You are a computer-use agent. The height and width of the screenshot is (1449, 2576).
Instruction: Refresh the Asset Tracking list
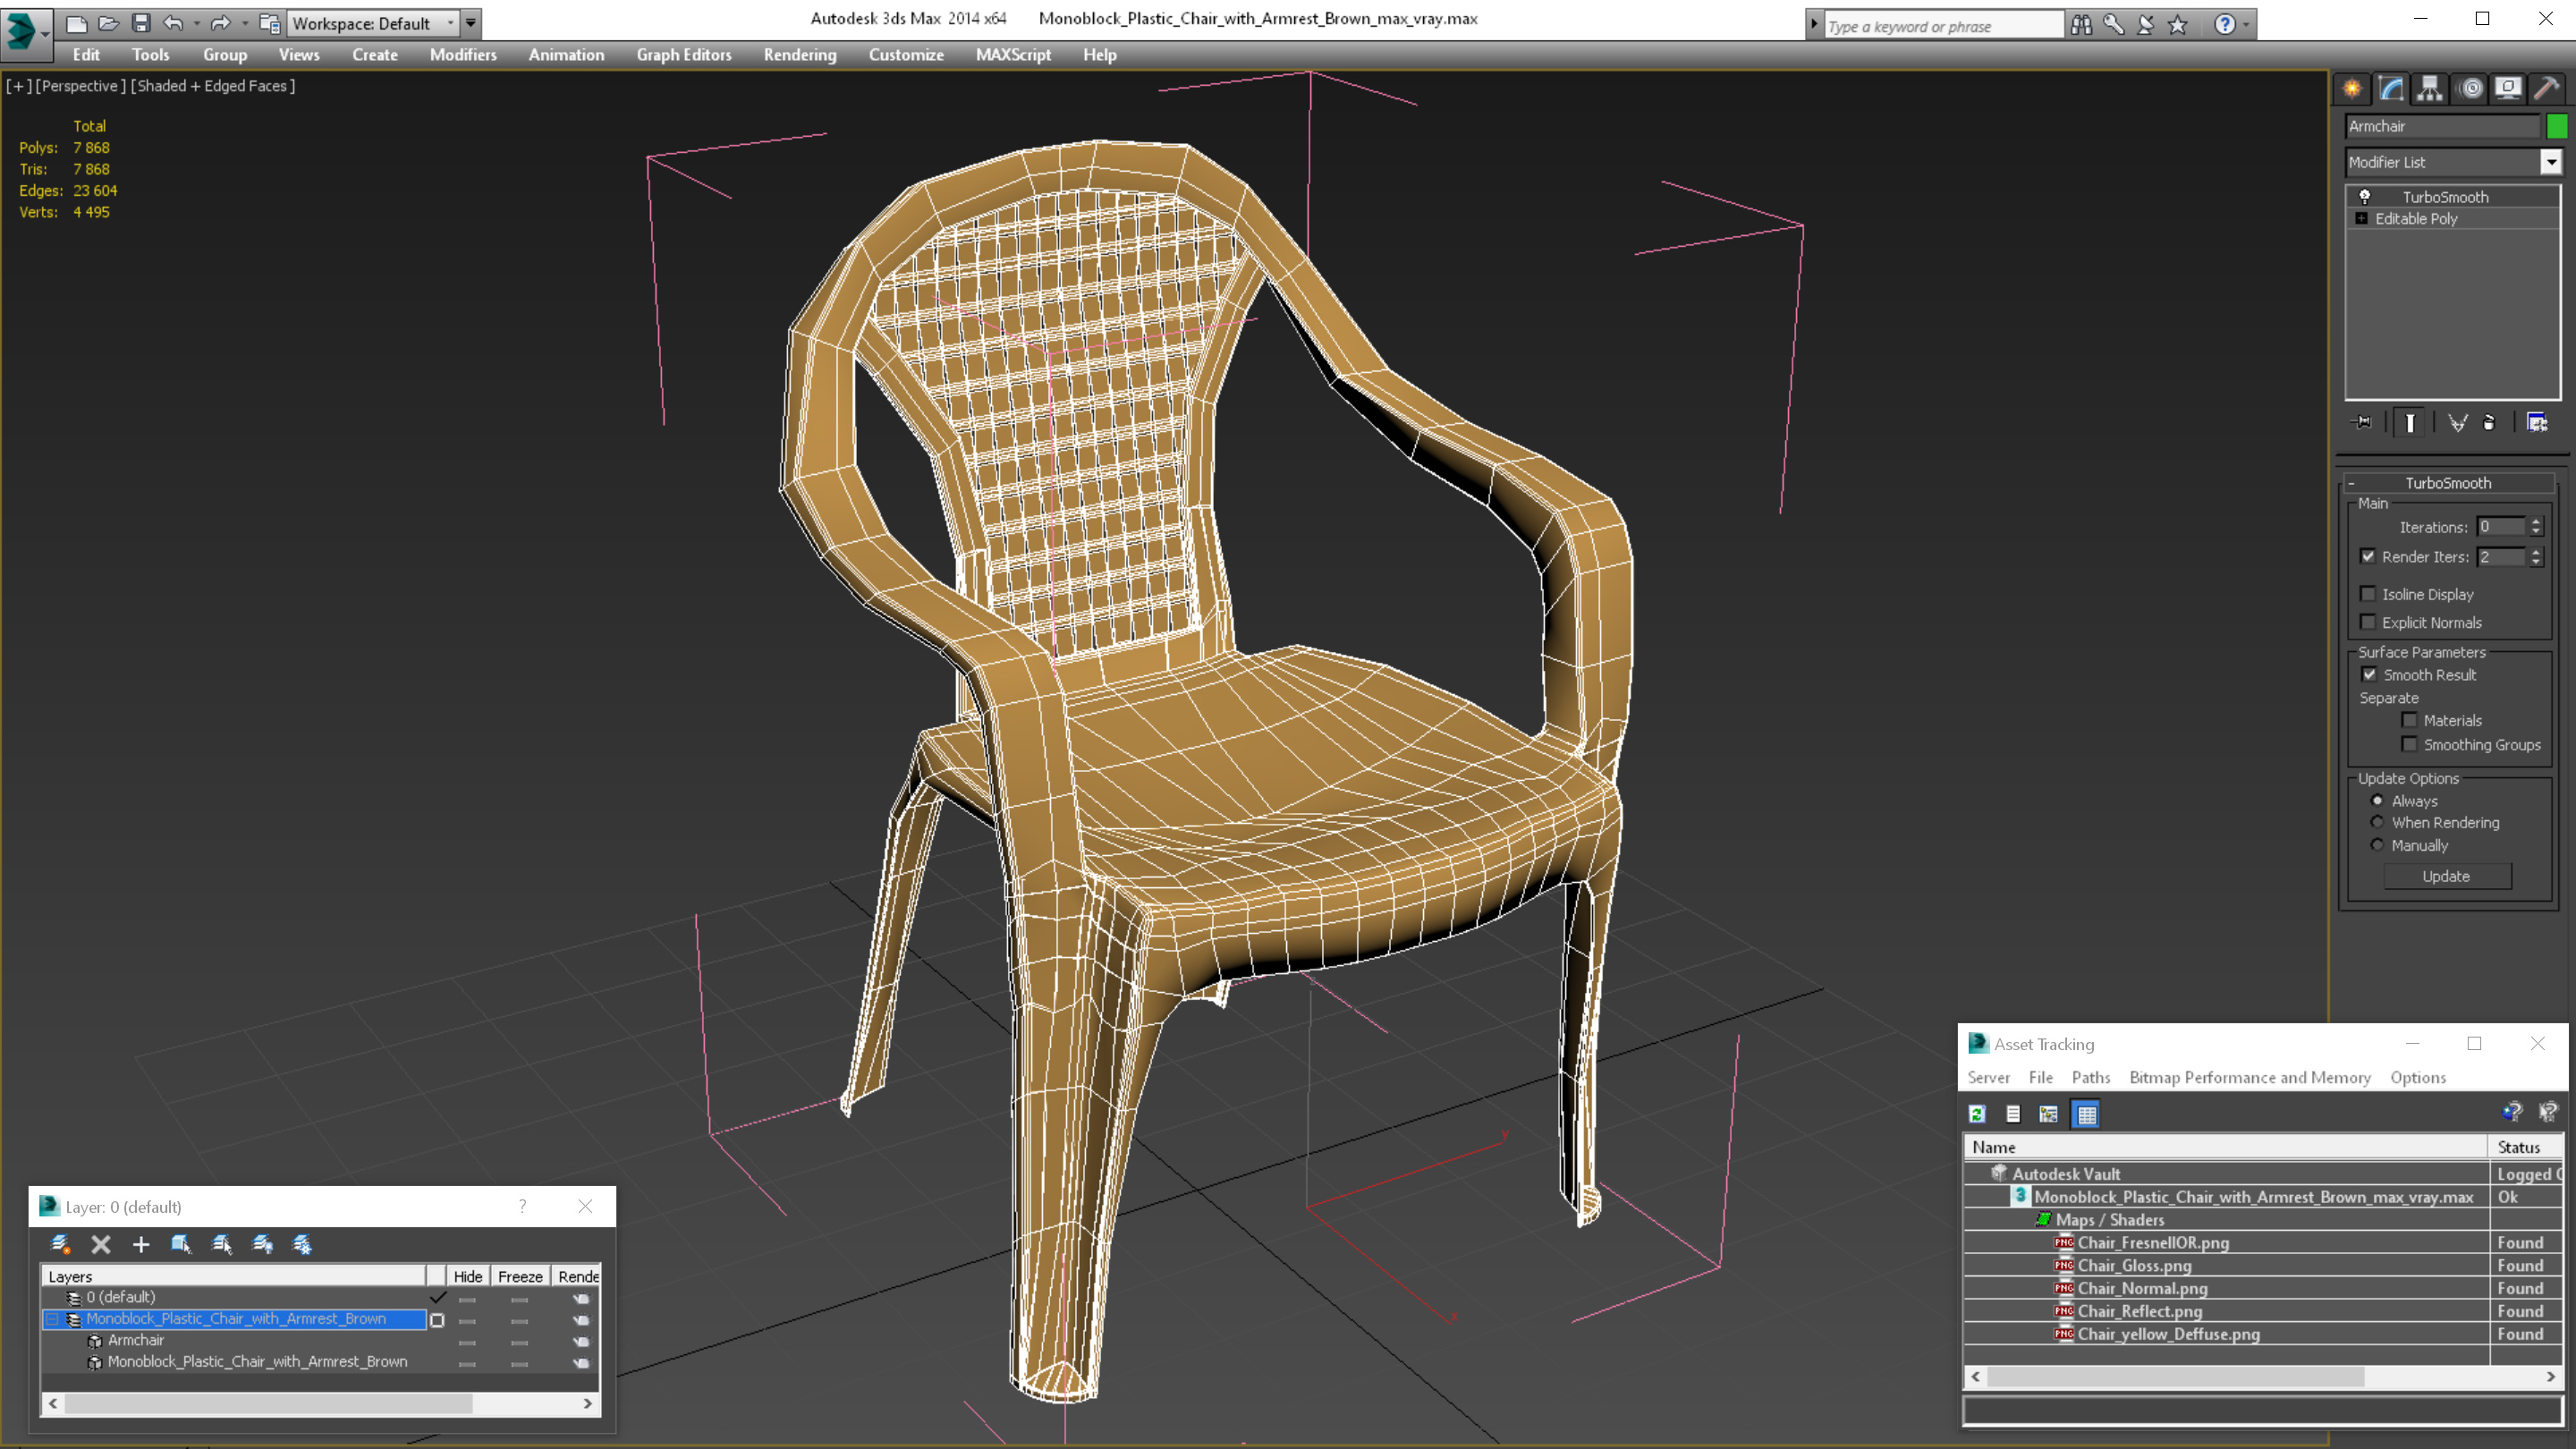[x=1977, y=1114]
